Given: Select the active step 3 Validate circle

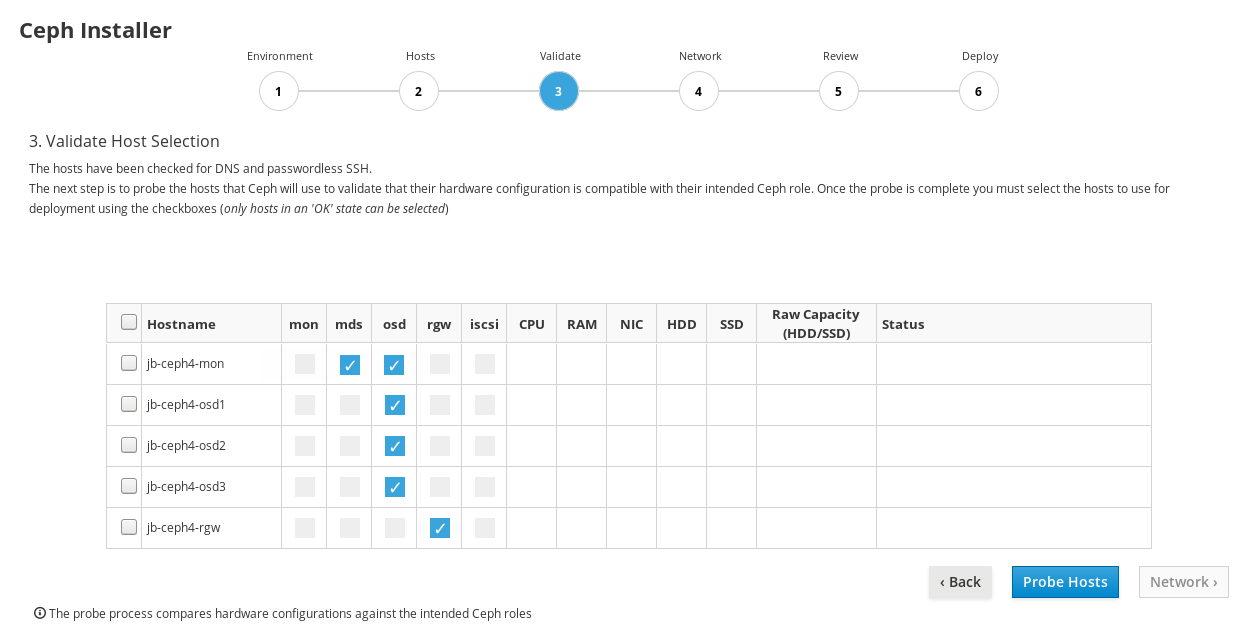Looking at the screenshot, I should pyautogui.click(x=558, y=91).
